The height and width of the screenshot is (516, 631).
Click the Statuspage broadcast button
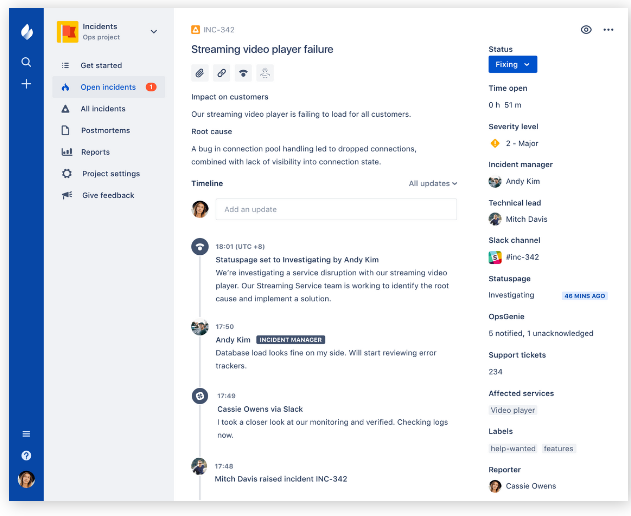click(x=243, y=73)
